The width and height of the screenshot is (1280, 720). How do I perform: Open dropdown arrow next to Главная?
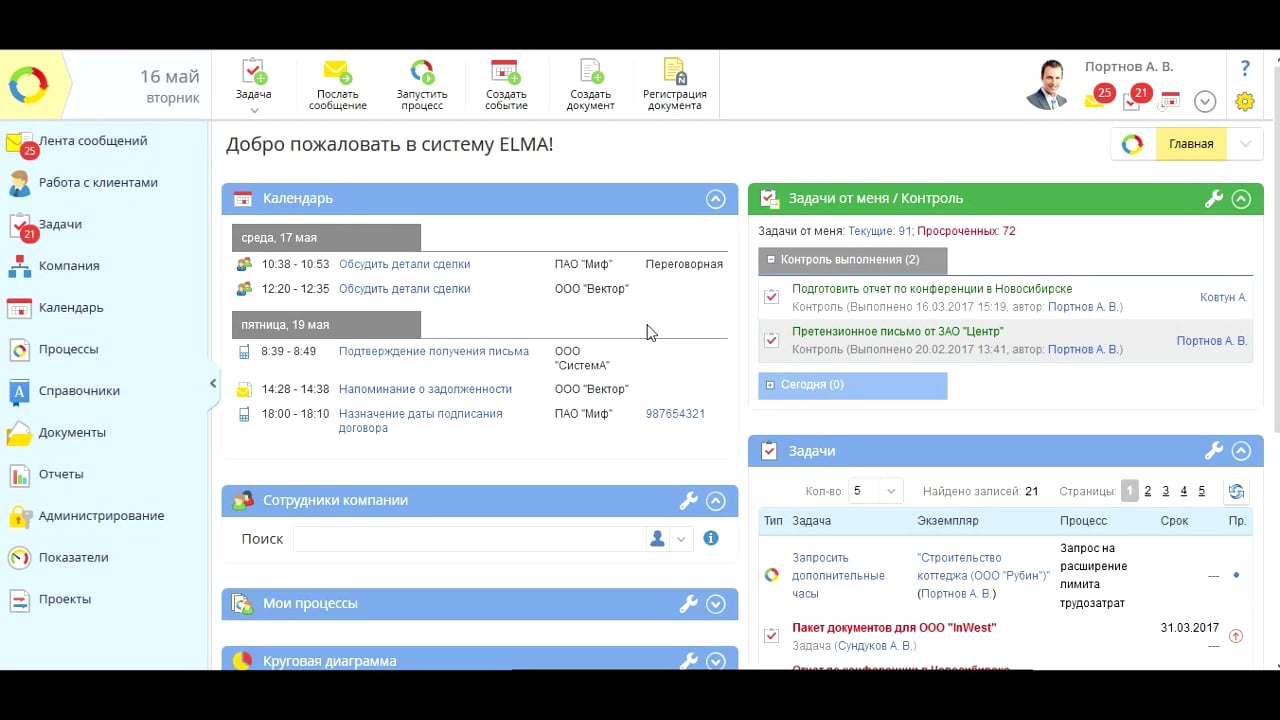[1245, 144]
